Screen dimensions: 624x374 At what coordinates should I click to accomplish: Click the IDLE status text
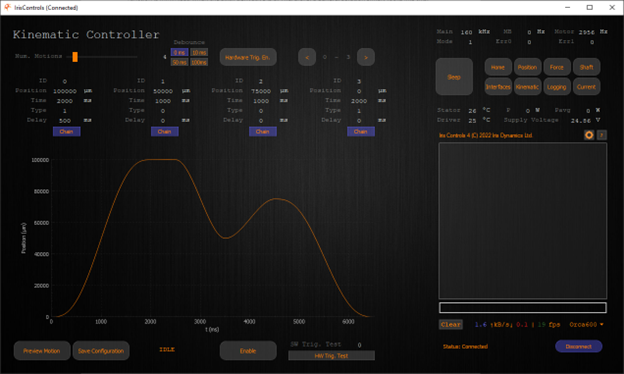tap(167, 349)
